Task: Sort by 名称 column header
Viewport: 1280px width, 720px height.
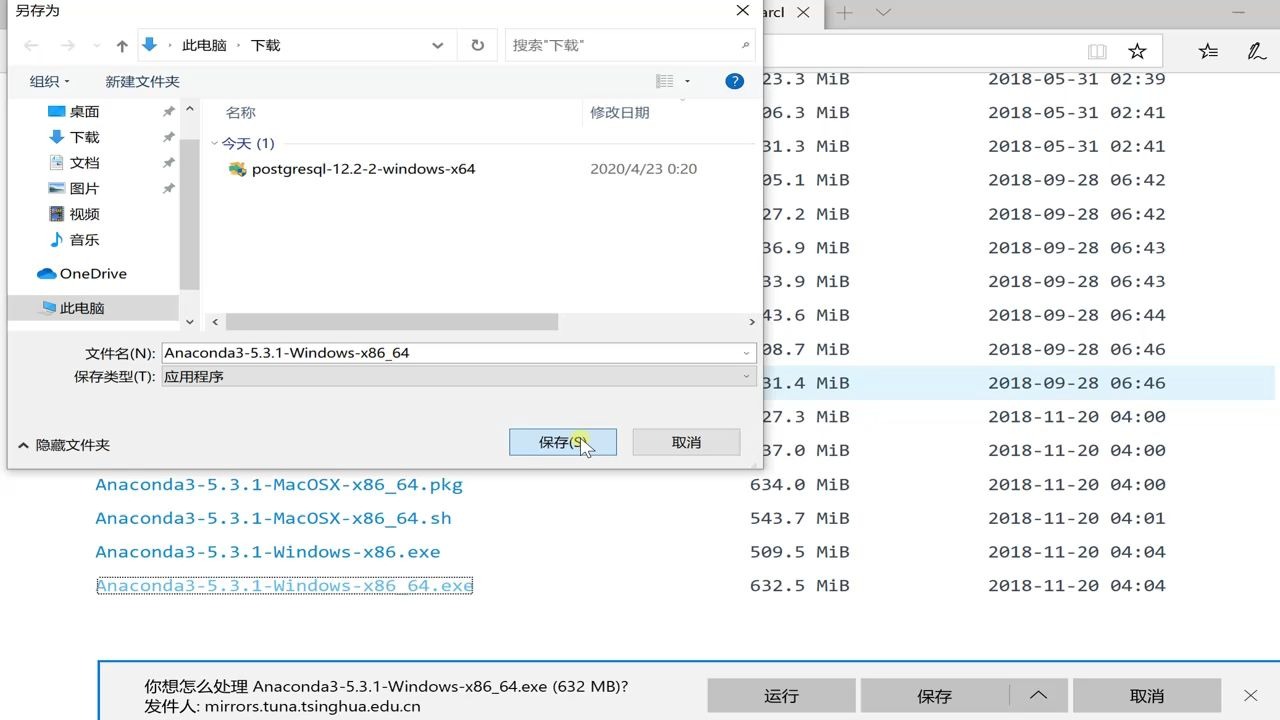Action: coord(240,113)
